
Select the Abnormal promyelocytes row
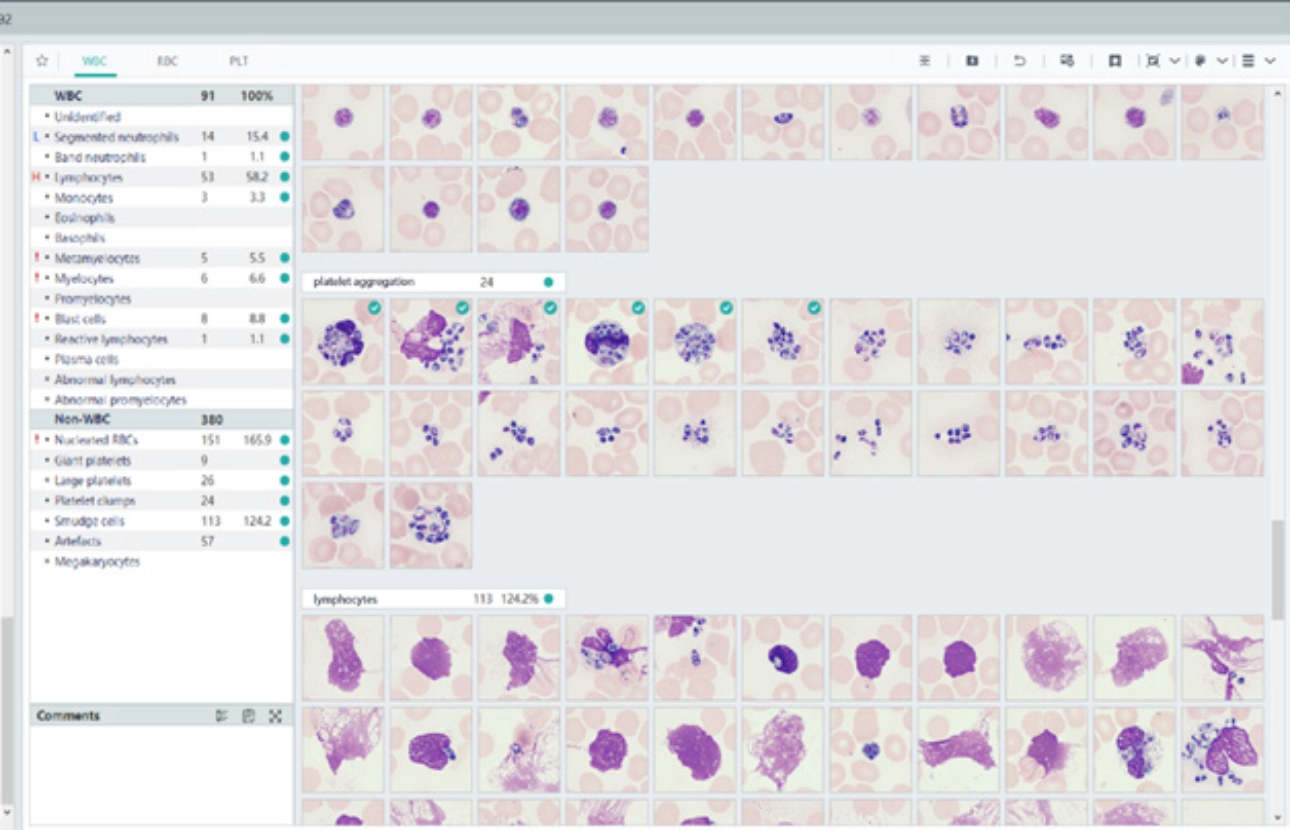pyautogui.click(x=161, y=400)
